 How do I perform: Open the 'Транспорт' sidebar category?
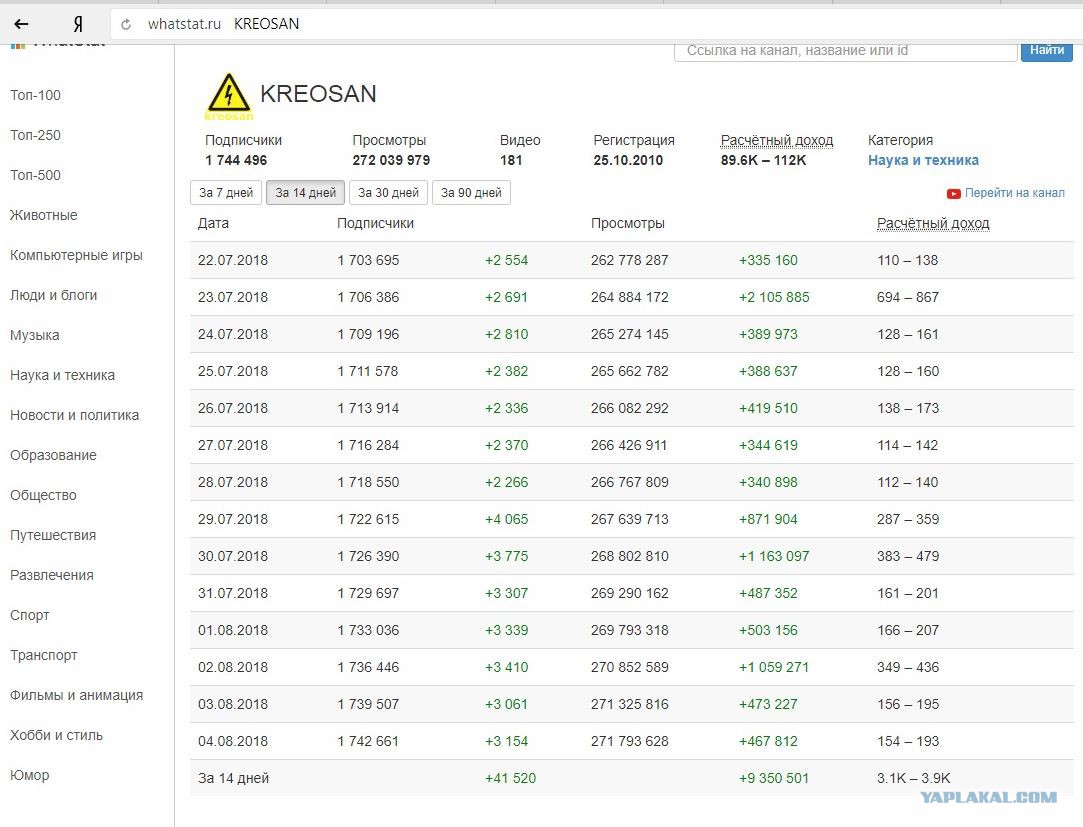pyautogui.click(x=44, y=656)
